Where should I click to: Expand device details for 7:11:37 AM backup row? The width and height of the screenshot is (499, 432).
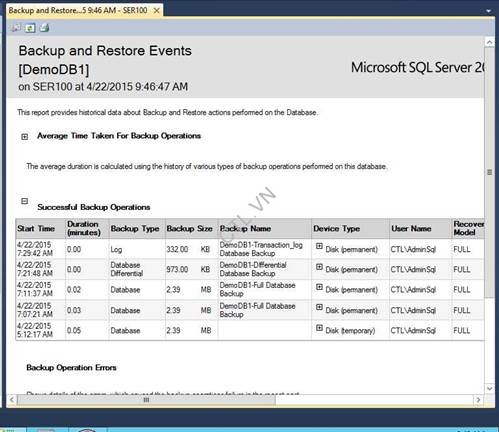point(319,287)
